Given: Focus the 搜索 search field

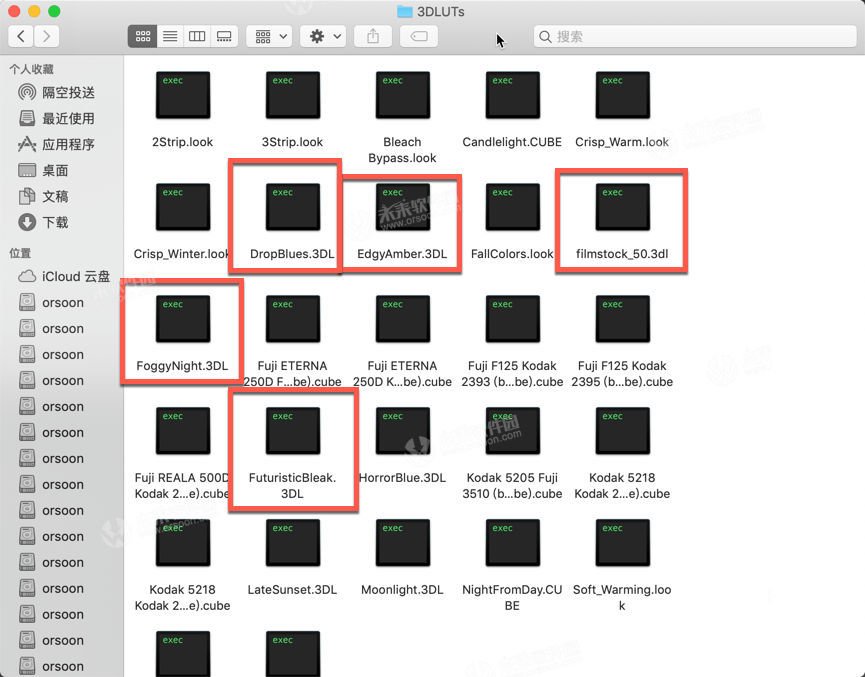Looking at the screenshot, I should [x=695, y=36].
